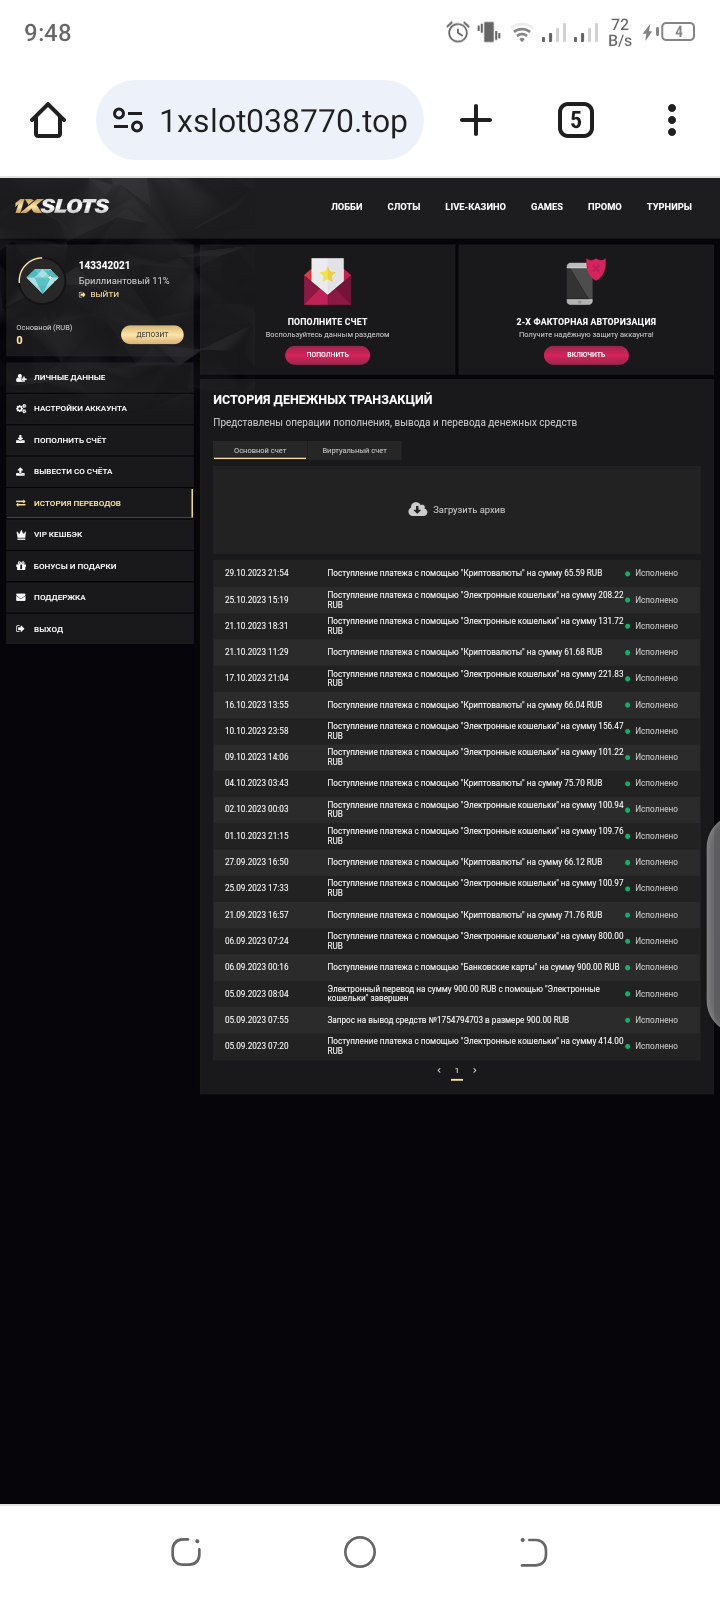Screen dimensions: 720x1600
Task: Click the withdrawal request №1754794703 row
Action: pos(457,1020)
